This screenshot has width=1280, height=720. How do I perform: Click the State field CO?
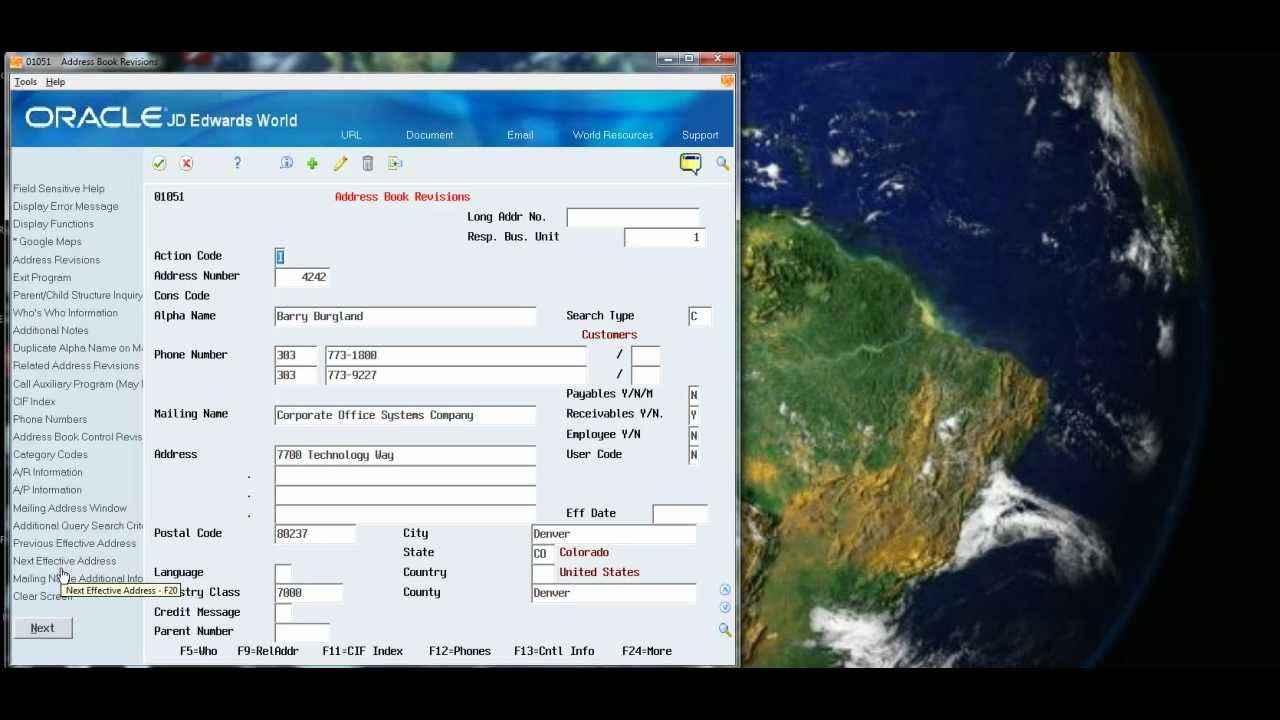pos(542,553)
